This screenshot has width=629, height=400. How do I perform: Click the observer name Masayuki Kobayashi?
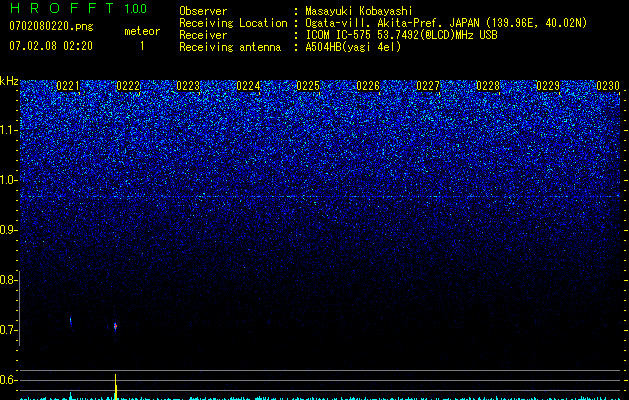coord(359,11)
